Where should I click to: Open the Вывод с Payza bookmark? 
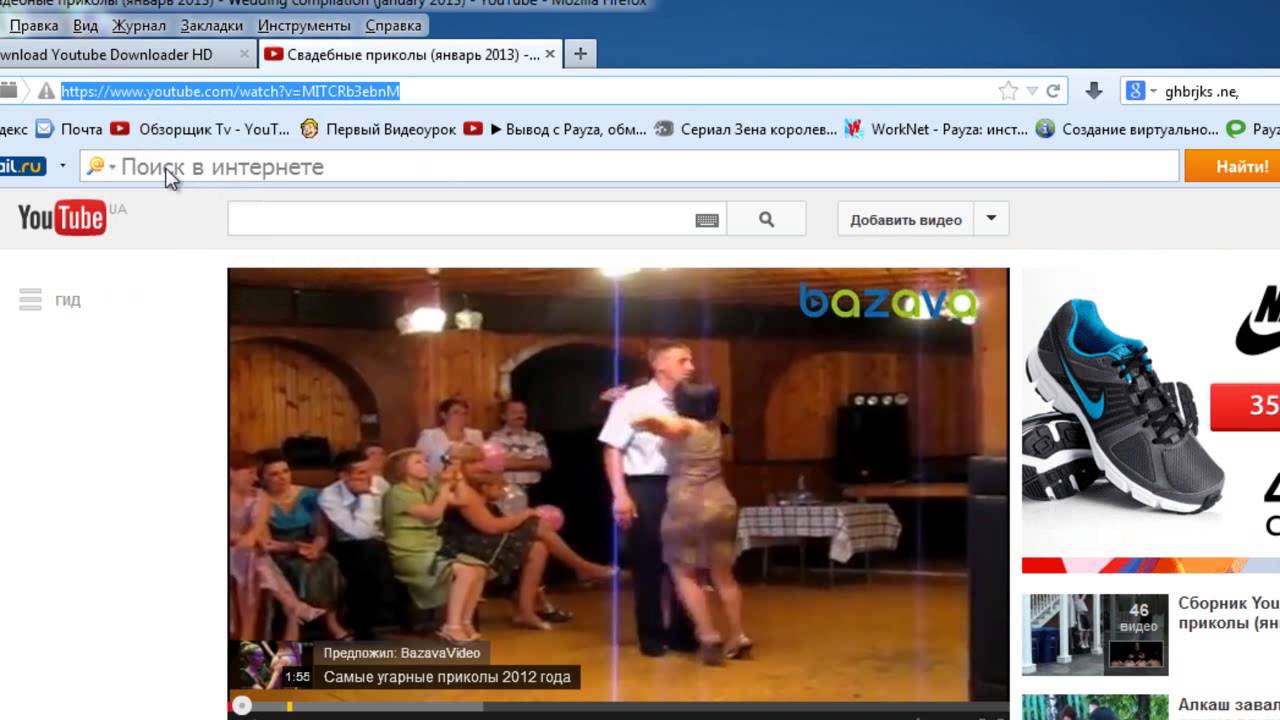555,129
